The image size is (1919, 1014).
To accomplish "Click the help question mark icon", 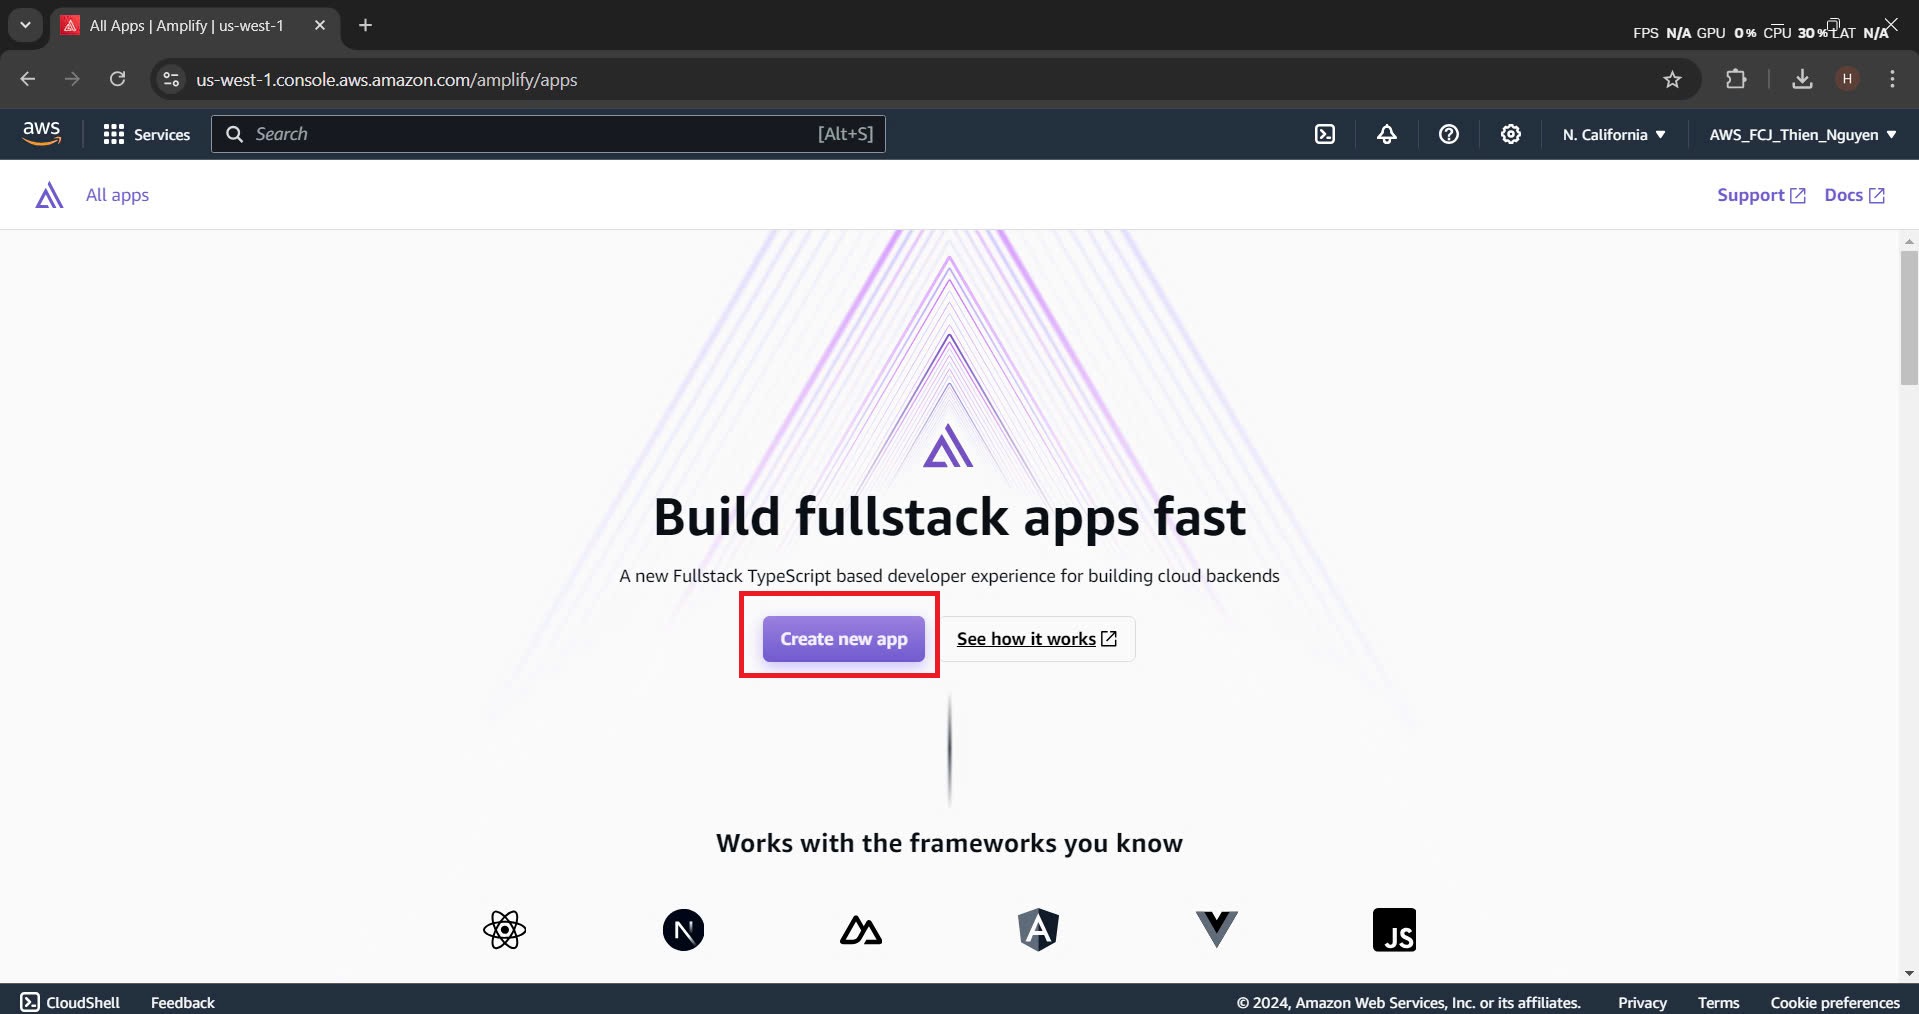I will (1449, 133).
